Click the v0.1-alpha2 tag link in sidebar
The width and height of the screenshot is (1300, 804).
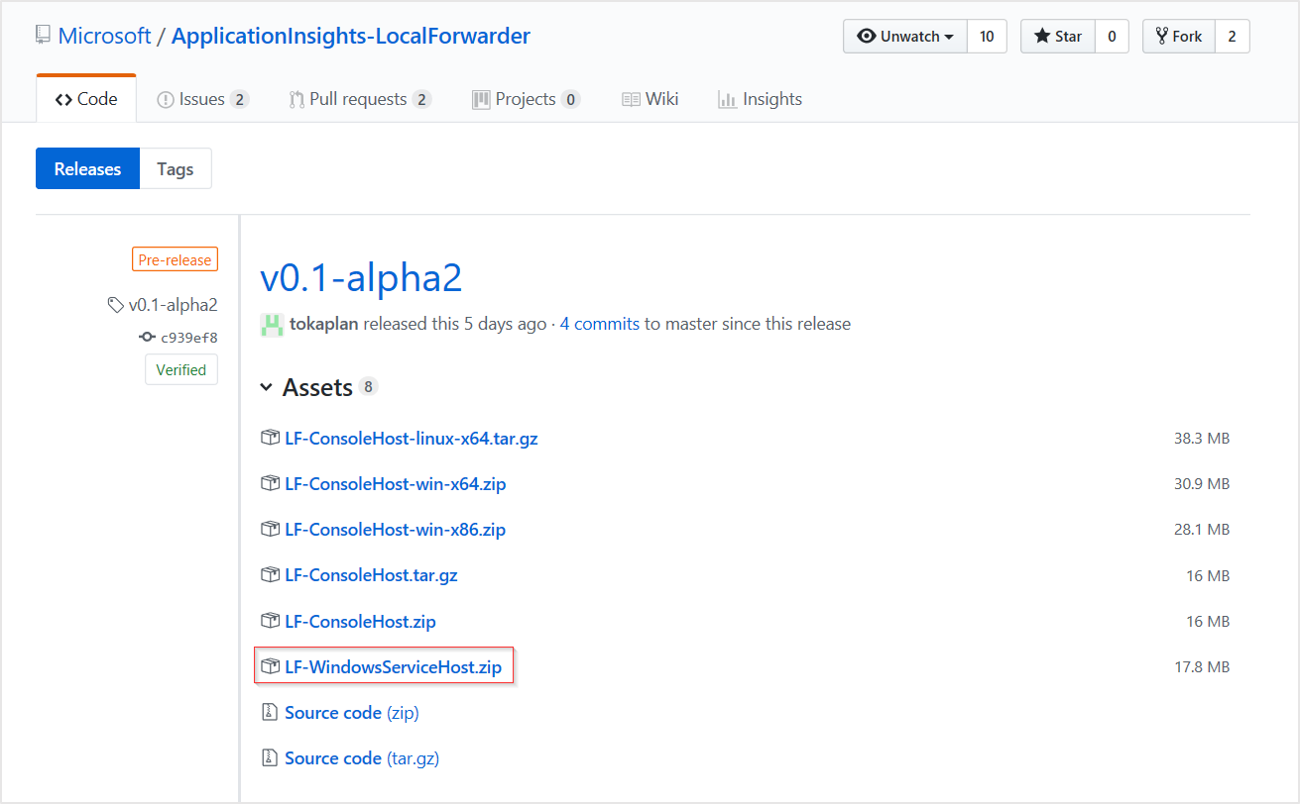[x=173, y=305]
